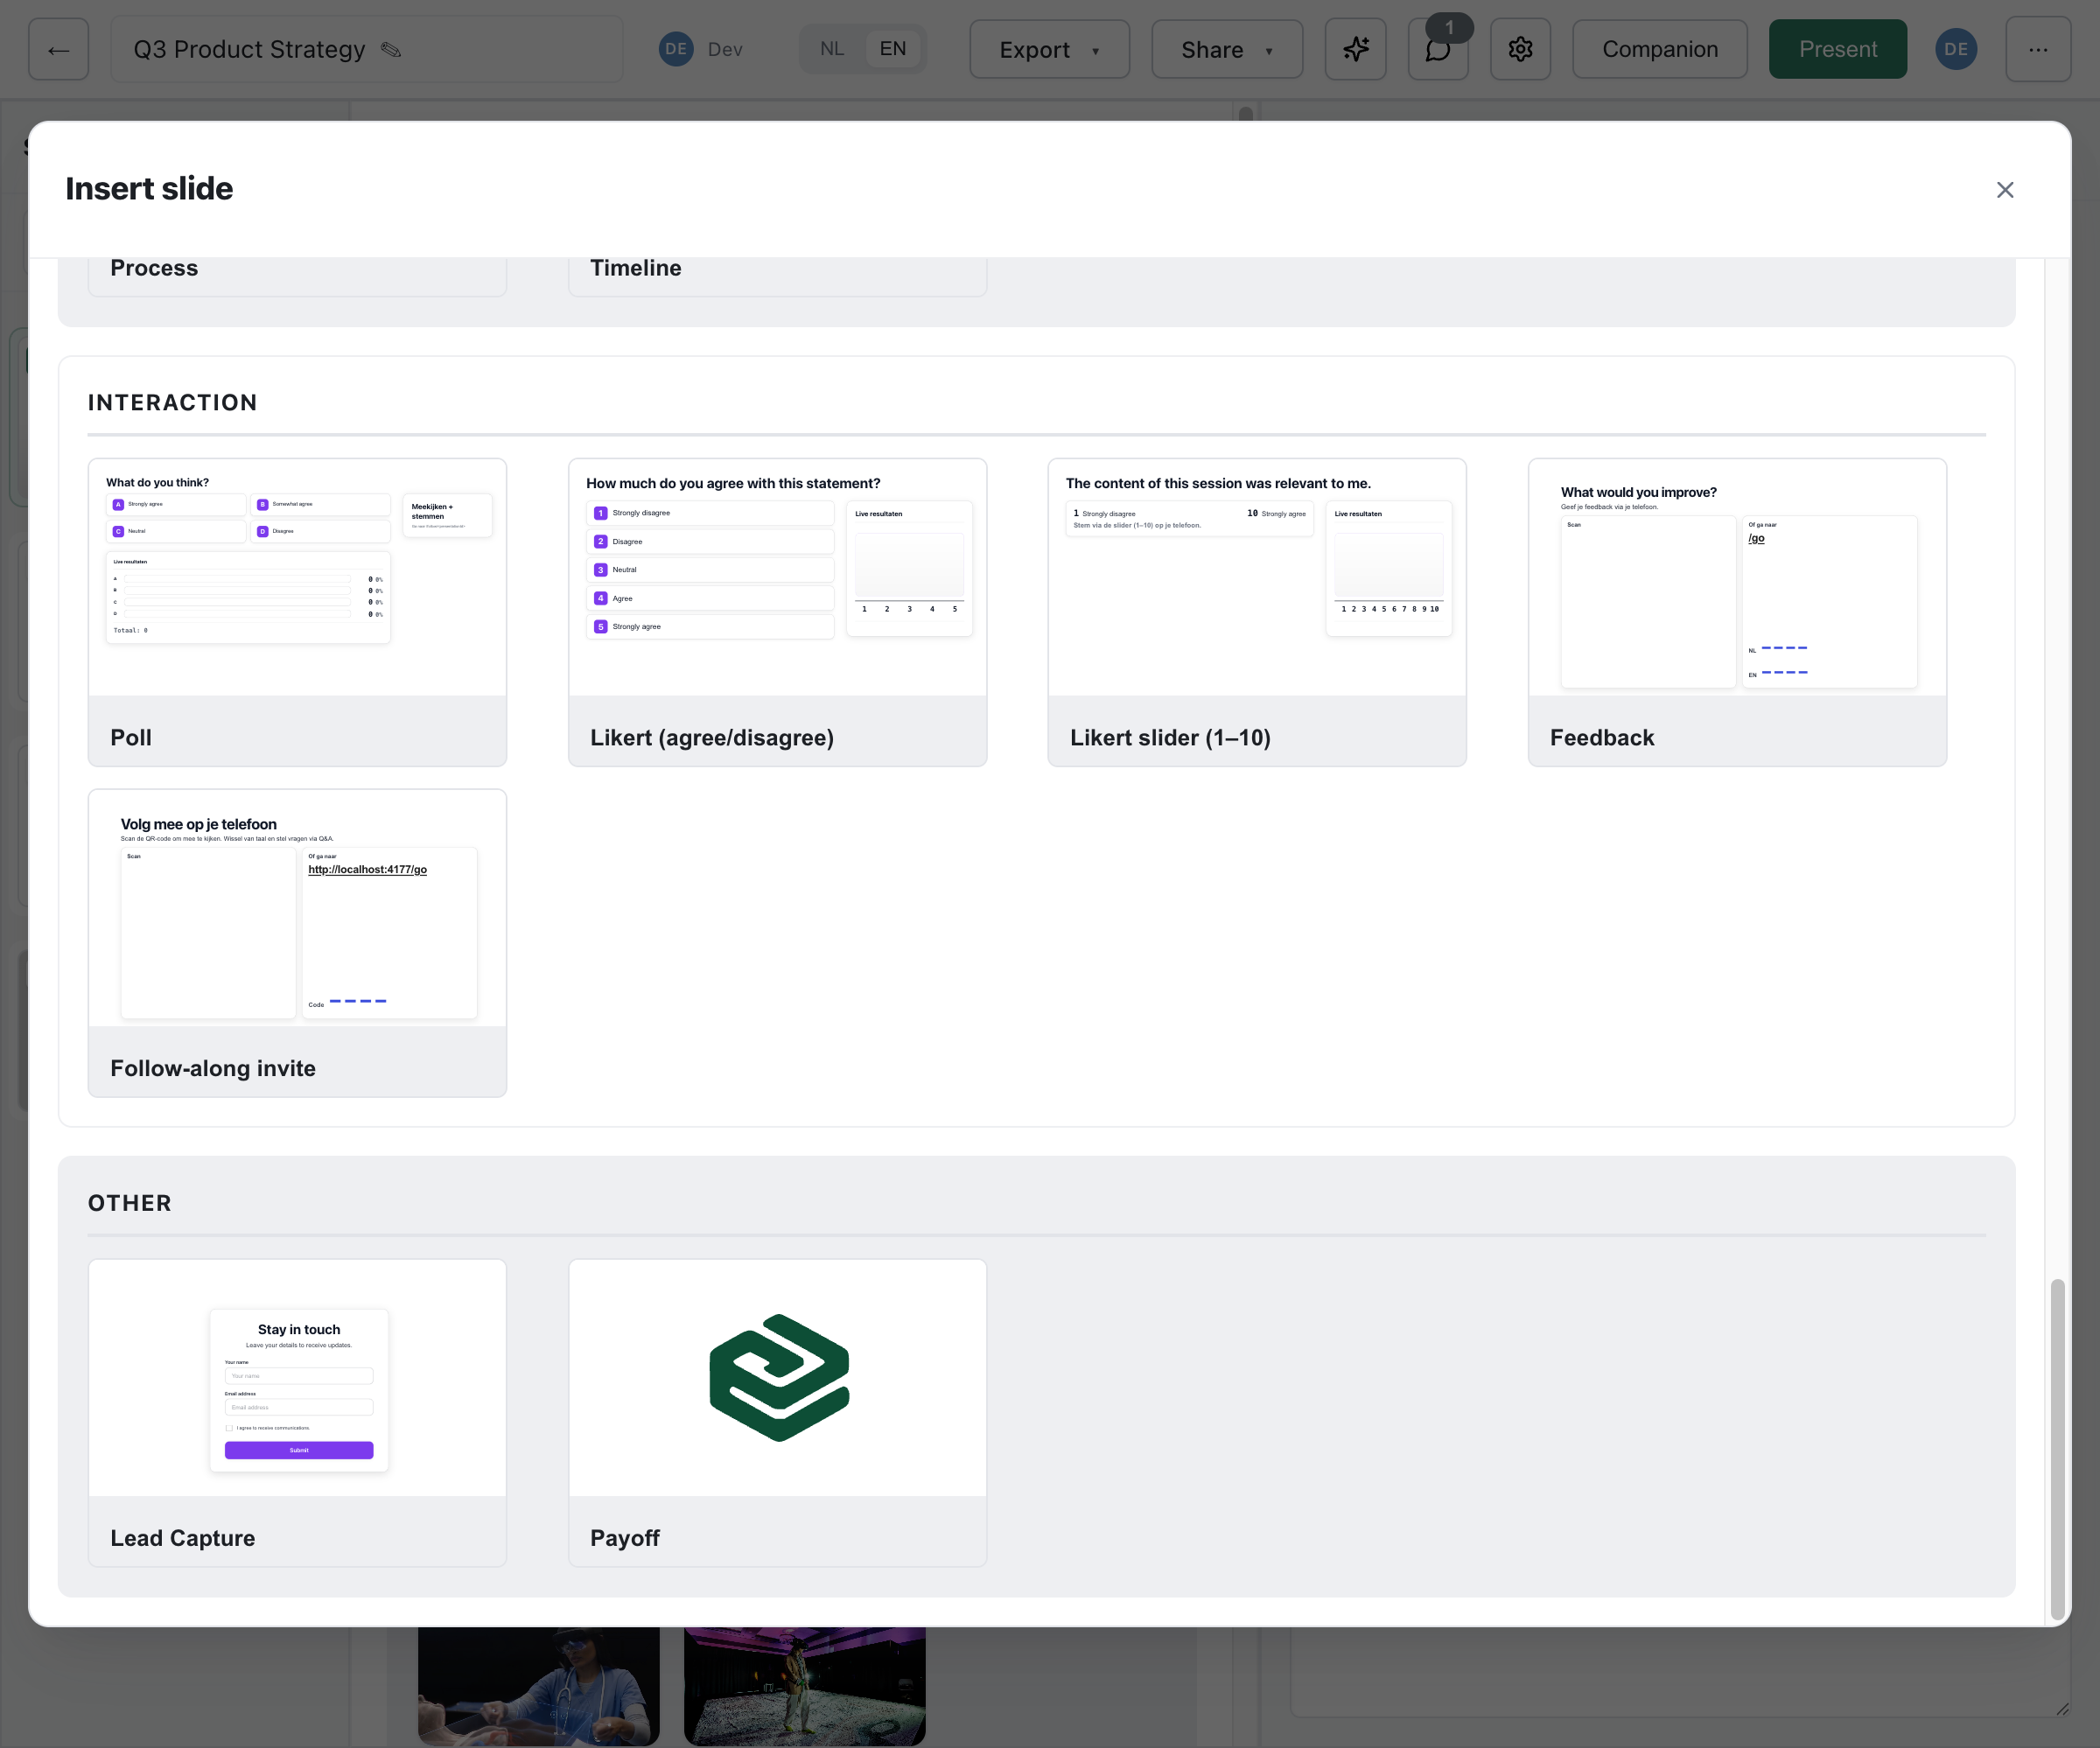Open the comments bubble with badge
The height and width of the screenshot is (1748, 2100).
tap(1438, 49)
